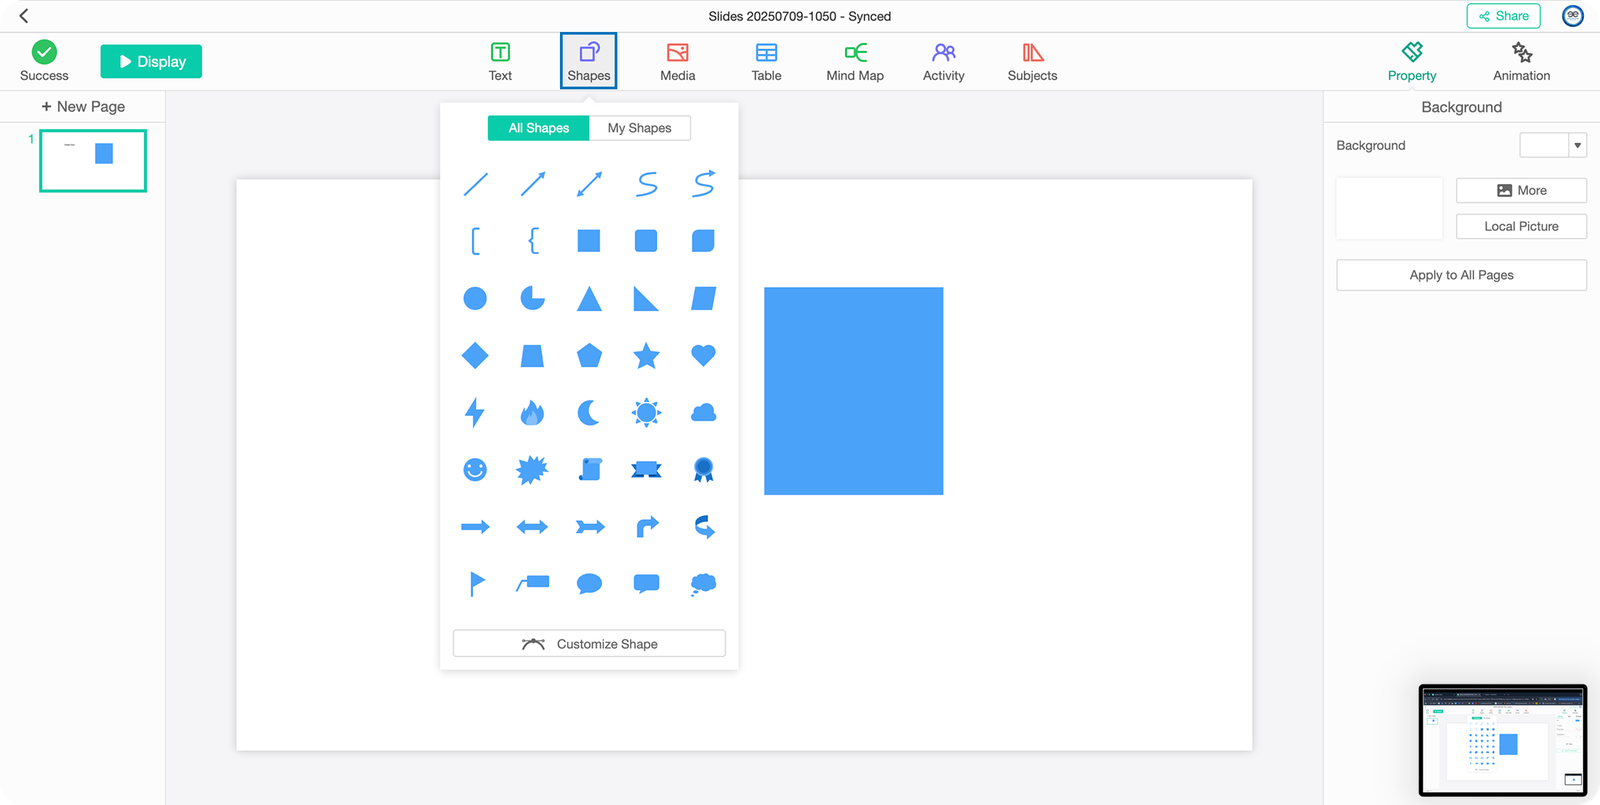Image resolution: width=1600 pixels, height=805 pixels.
Task: Open the Mind Map tool
Action: [855, 62]
